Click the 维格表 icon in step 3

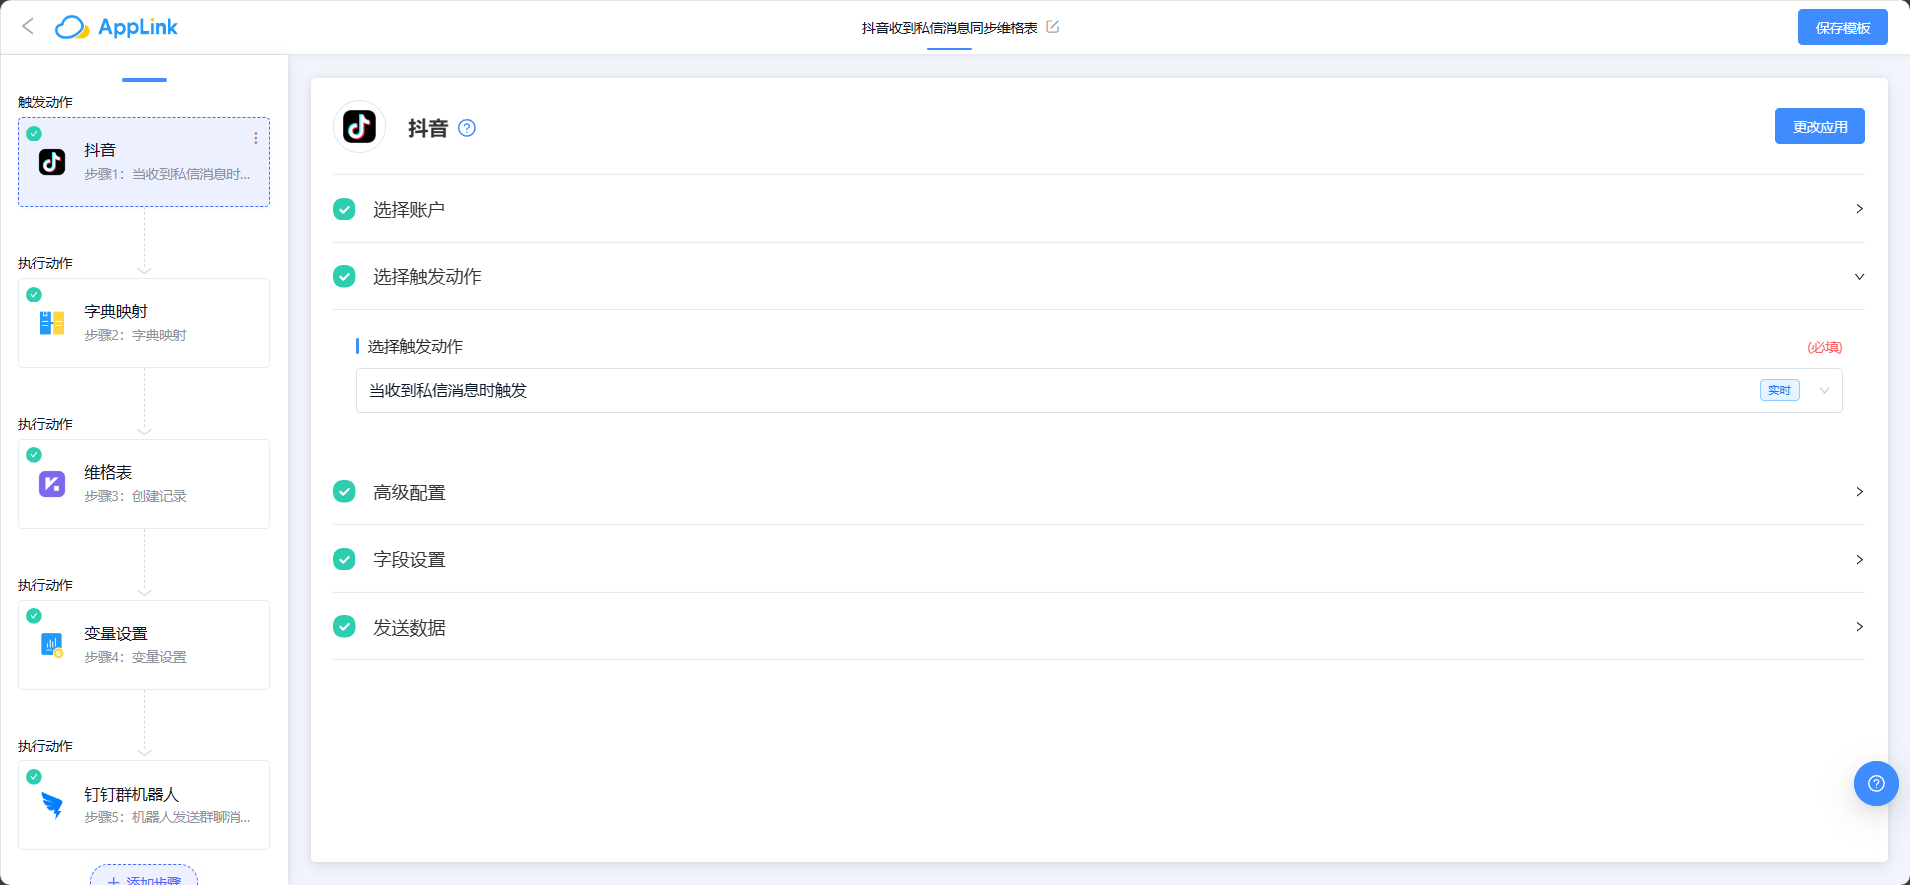[x=52, y=484]
